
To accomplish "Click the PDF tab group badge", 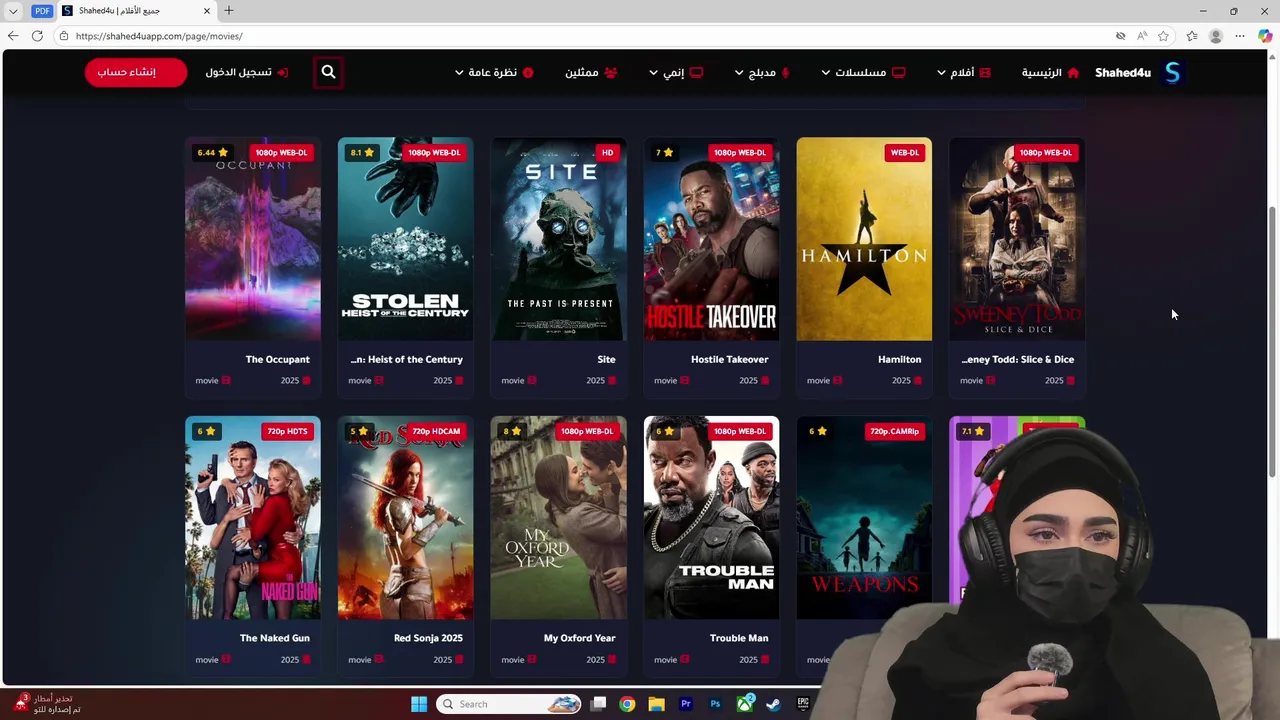I will tap(42, 11).
